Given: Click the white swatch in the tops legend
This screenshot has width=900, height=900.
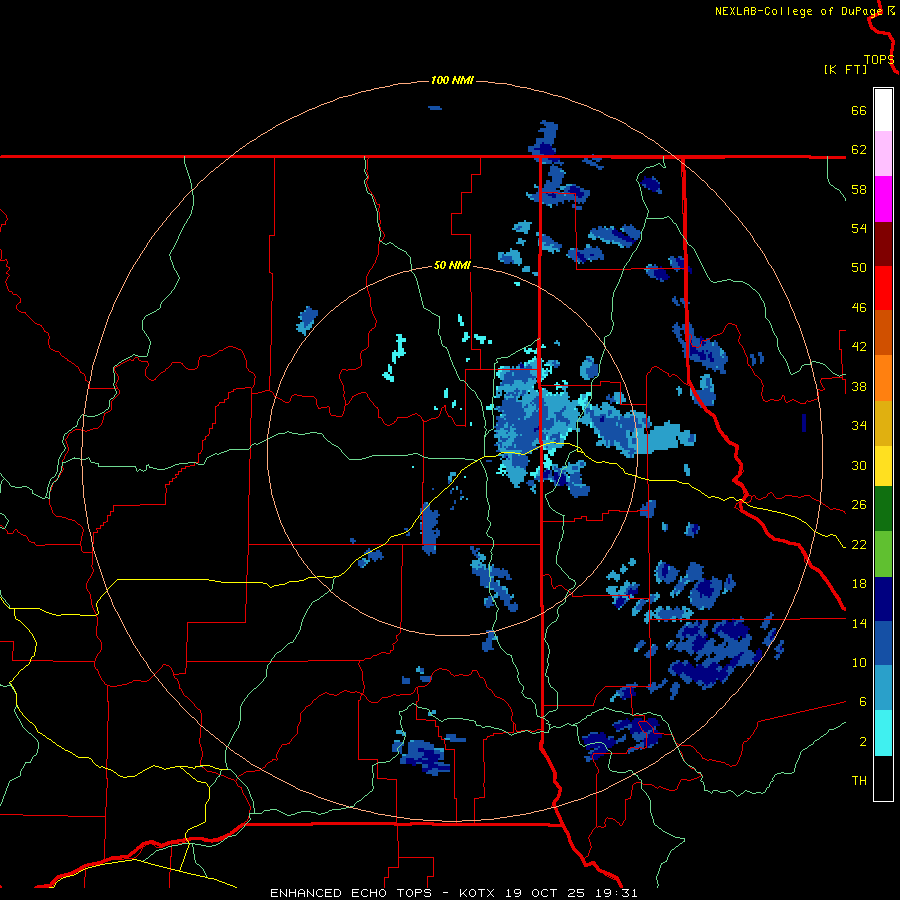Looking at the screenshot, I should tap(883, 110).
